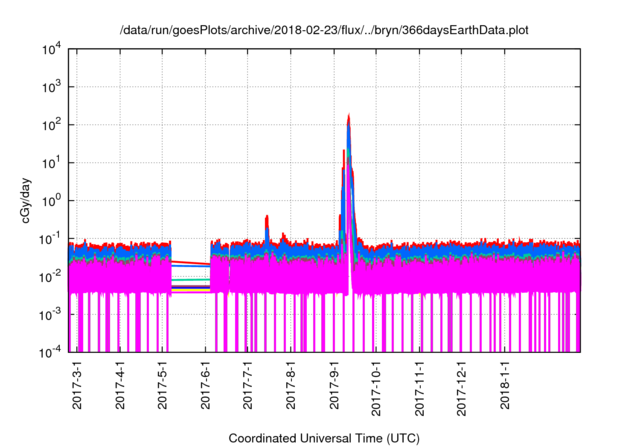
Task: Click the 2017-11-1 date tick label
Action: (419, 388)
